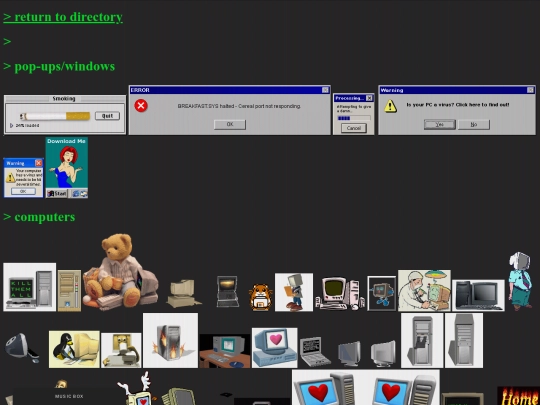Click the blue computer with pink heart
This screenshot has height=405, width=540.
pyautogui.click(x=274, y=348)
